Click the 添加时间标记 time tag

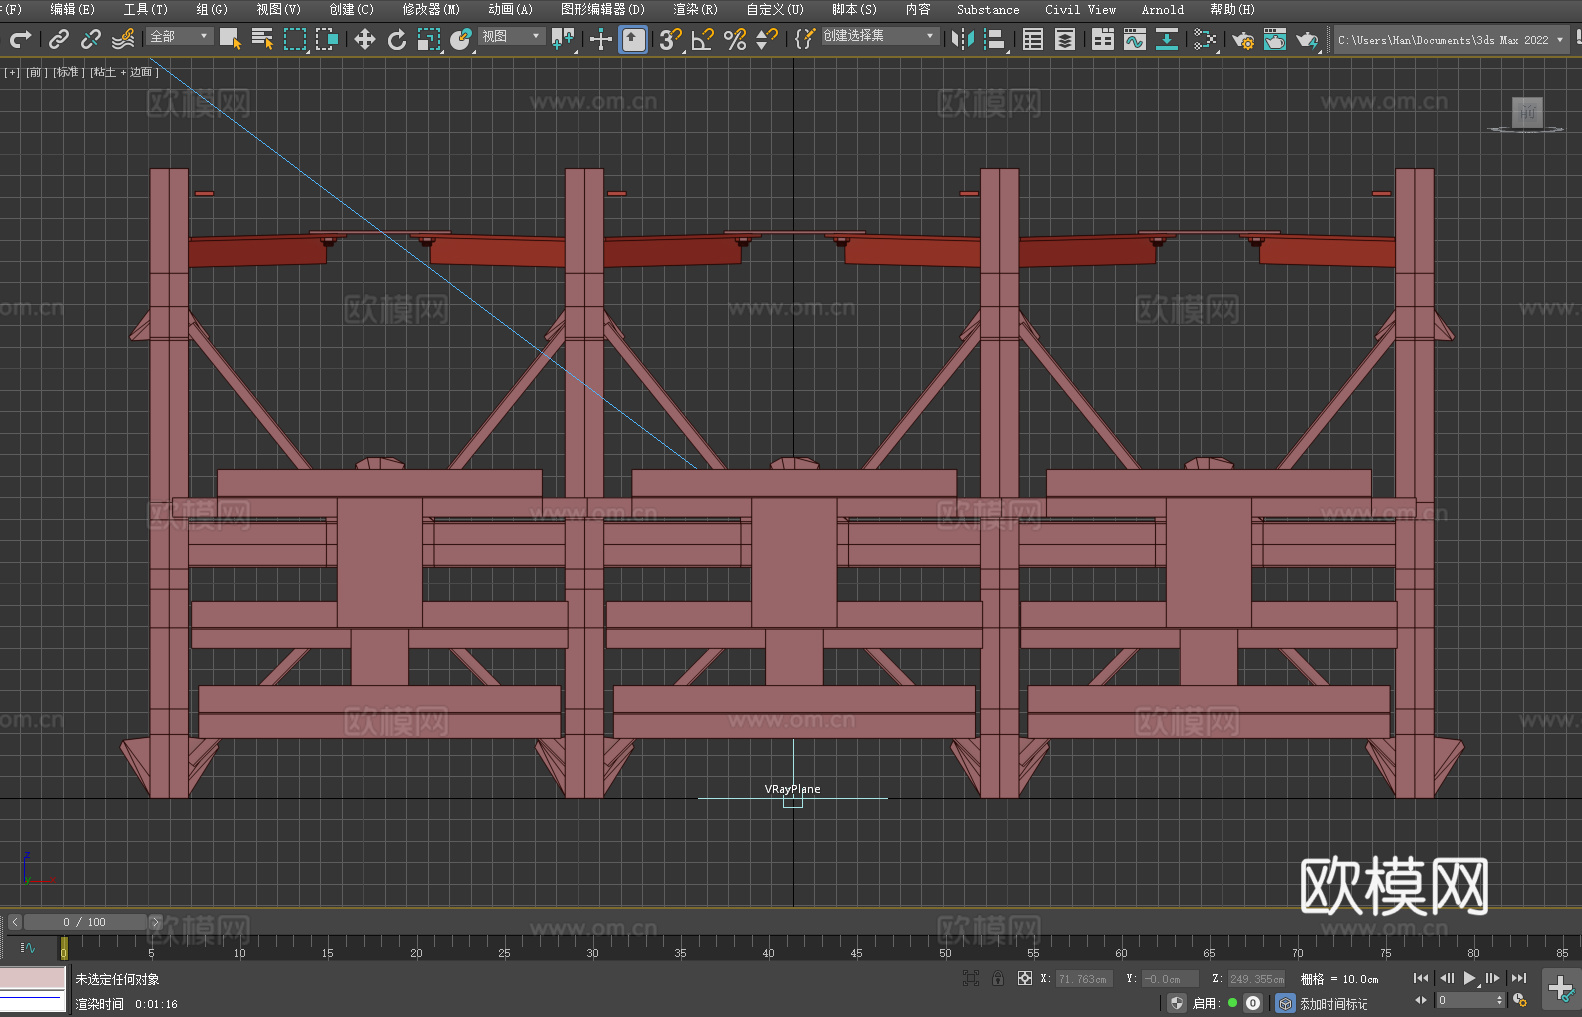[x=1333, y=1003]
